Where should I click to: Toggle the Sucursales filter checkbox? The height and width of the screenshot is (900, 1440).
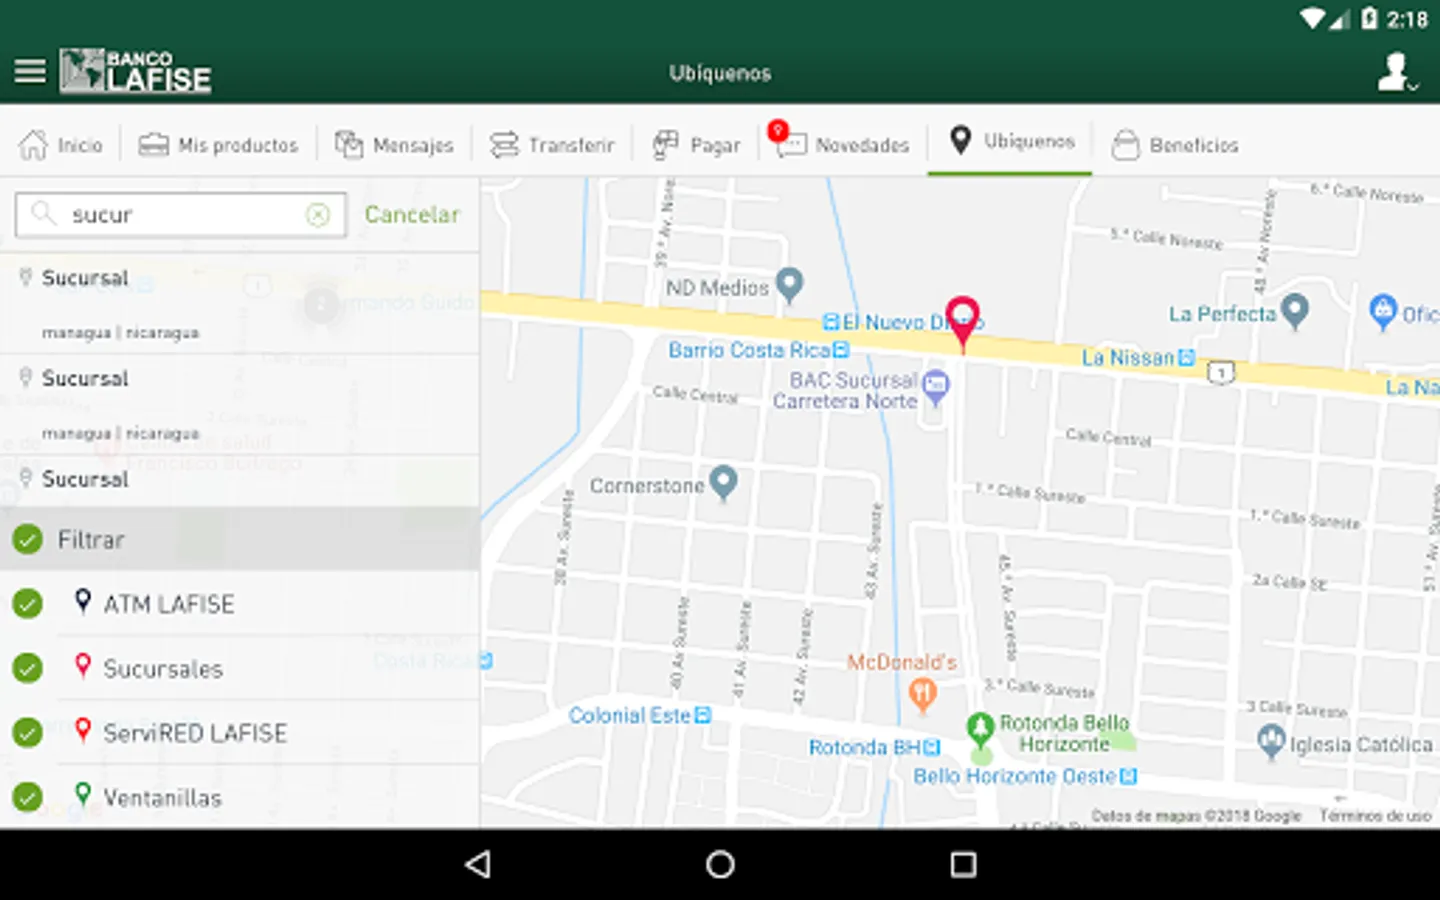click(x=28, y=668)
